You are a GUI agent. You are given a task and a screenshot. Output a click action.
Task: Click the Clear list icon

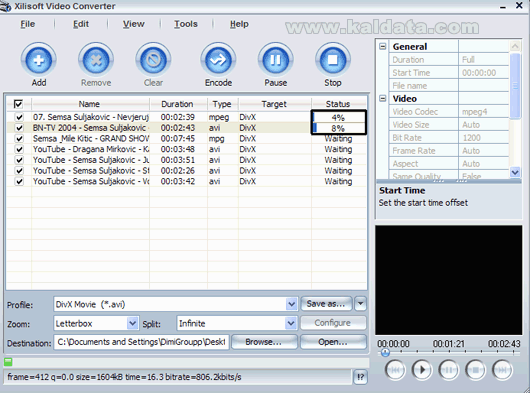(153, 60)
